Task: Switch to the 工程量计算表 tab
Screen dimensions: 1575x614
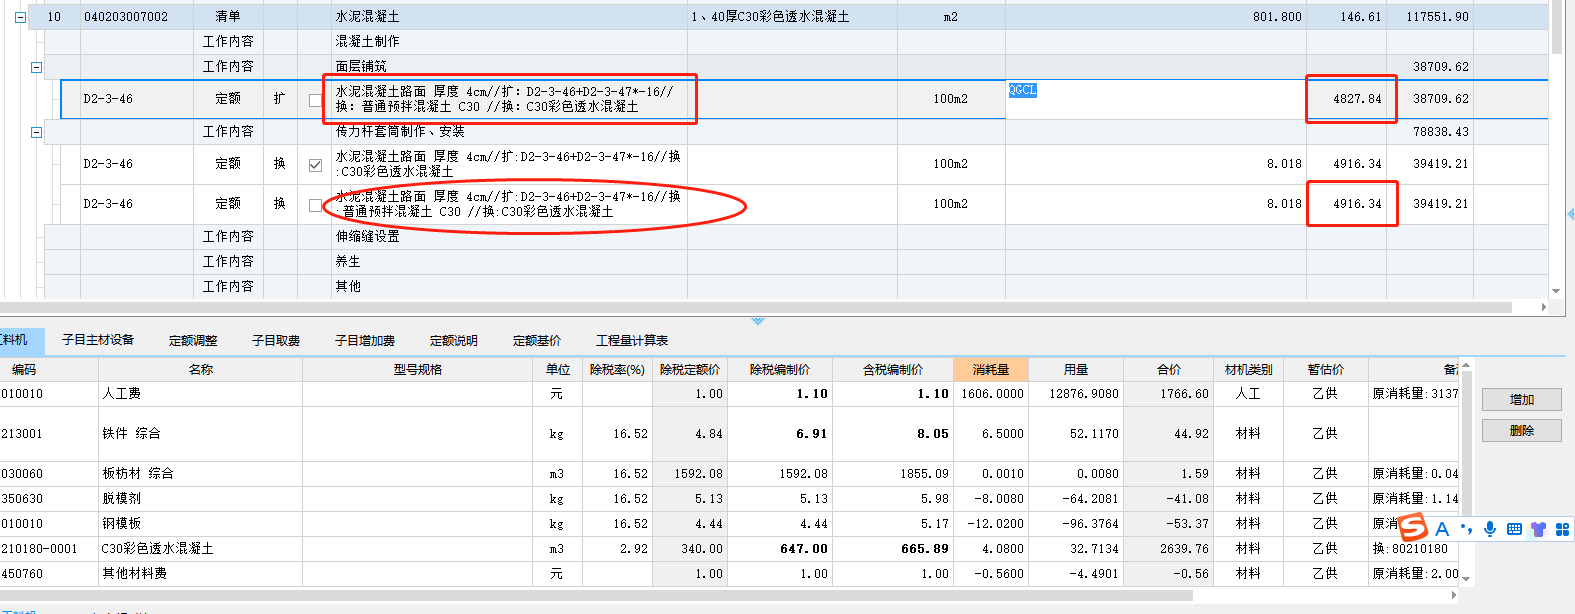Action: (x=632, y=340)
